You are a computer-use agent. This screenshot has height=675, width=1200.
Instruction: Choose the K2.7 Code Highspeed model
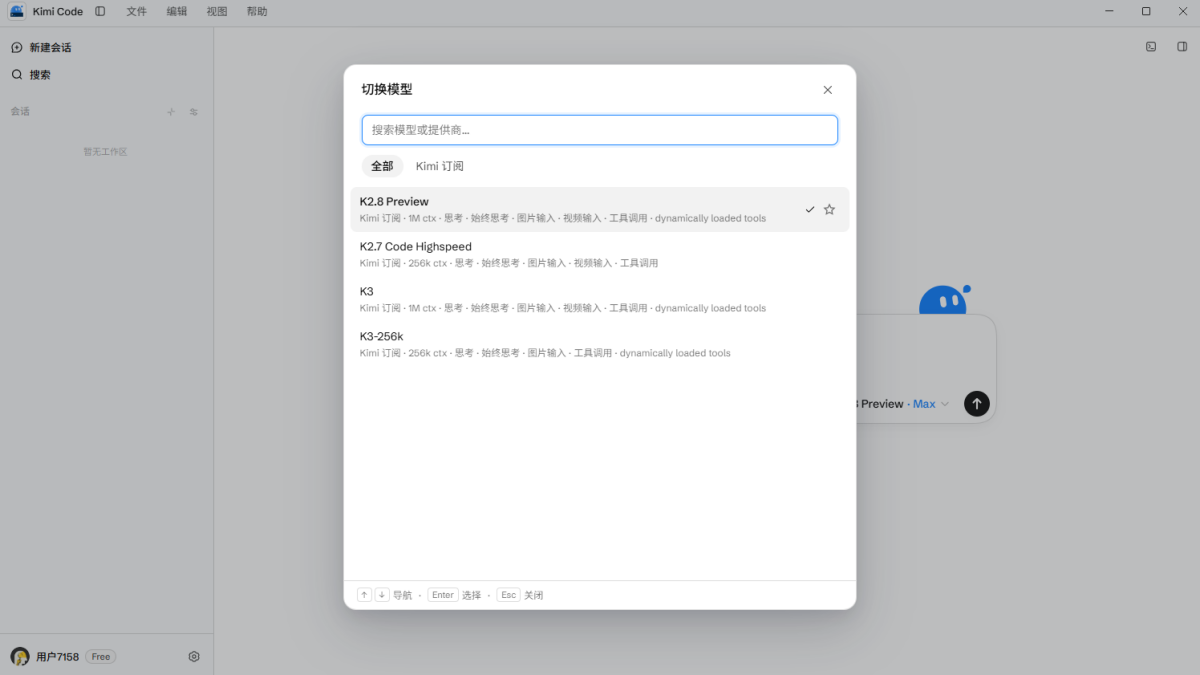(600, 255)
